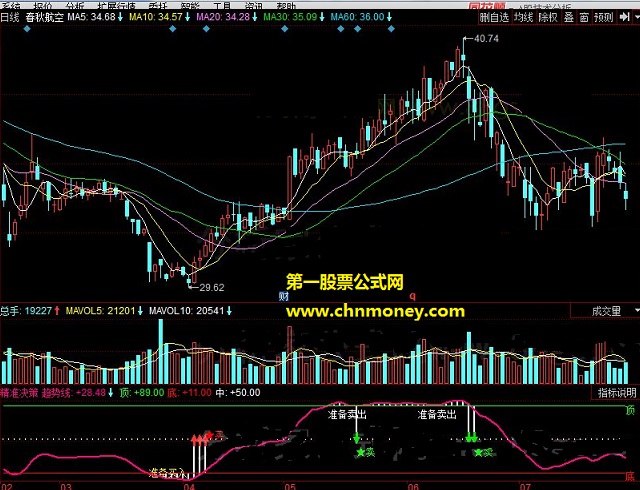Click the single green down-arrow sell marker

click(356, 439)
